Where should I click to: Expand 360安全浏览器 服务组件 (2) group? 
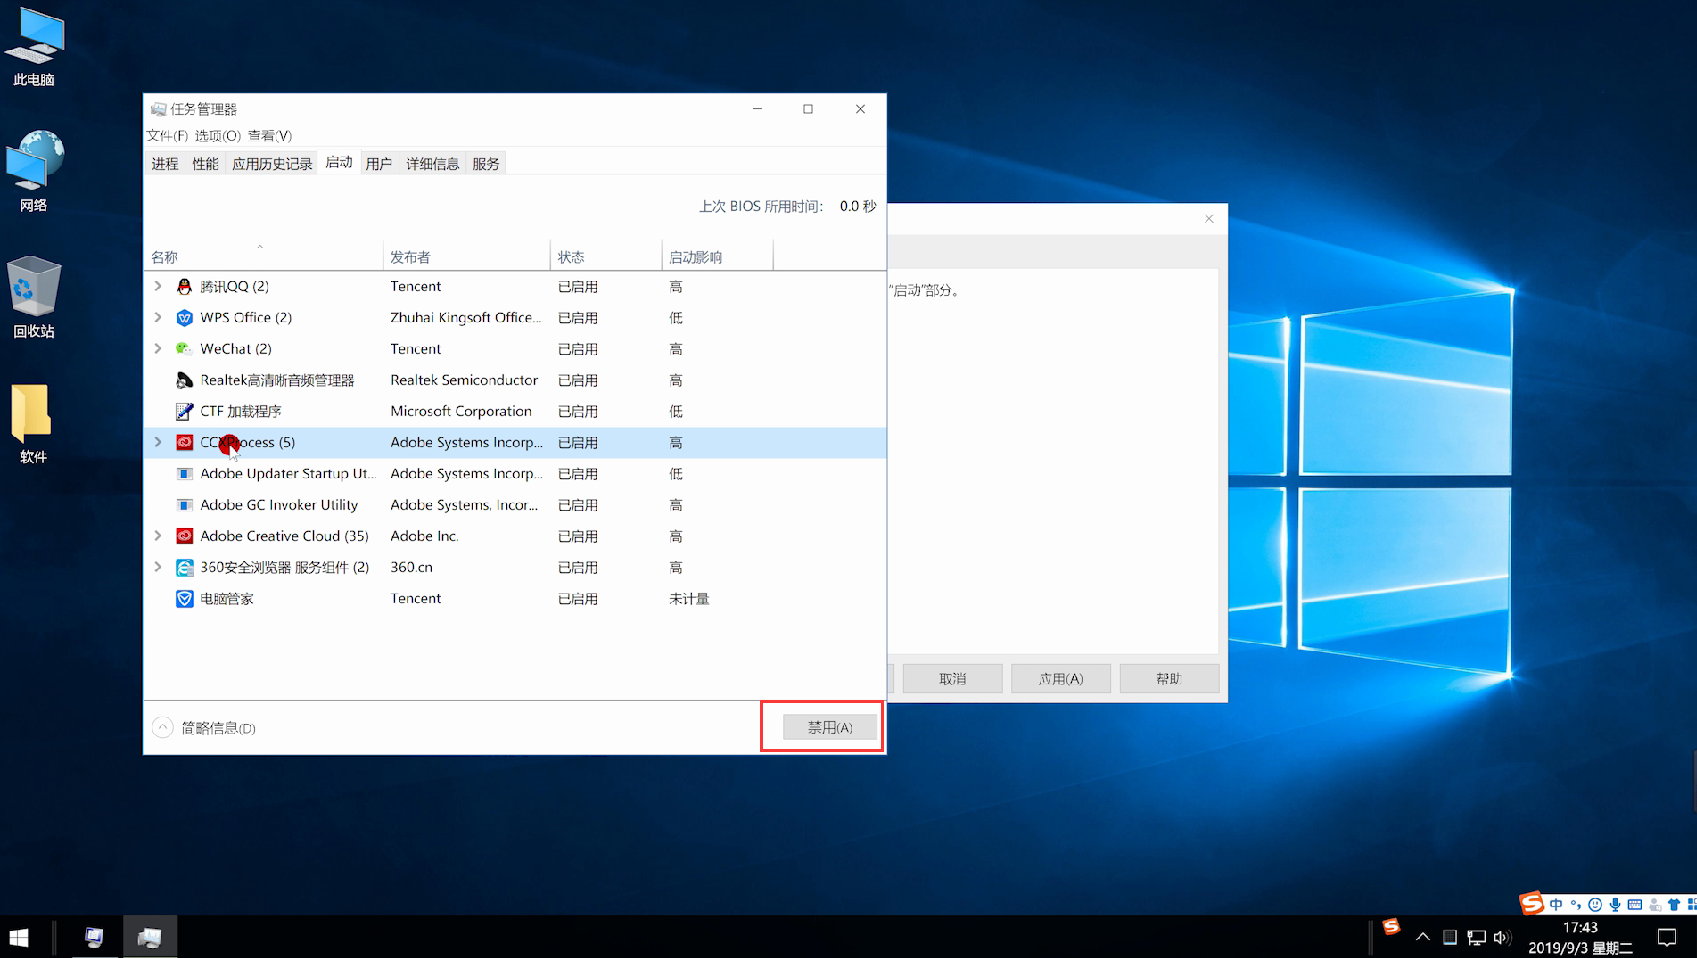pos(158,567)
